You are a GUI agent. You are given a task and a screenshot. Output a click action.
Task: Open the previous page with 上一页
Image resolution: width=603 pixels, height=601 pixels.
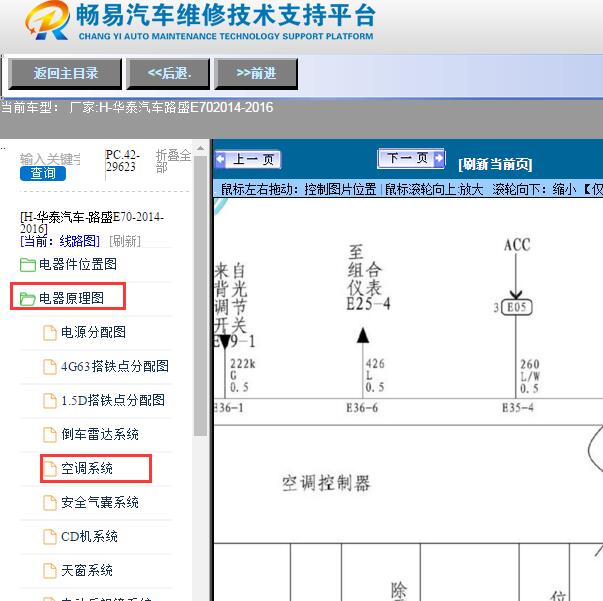248,159
